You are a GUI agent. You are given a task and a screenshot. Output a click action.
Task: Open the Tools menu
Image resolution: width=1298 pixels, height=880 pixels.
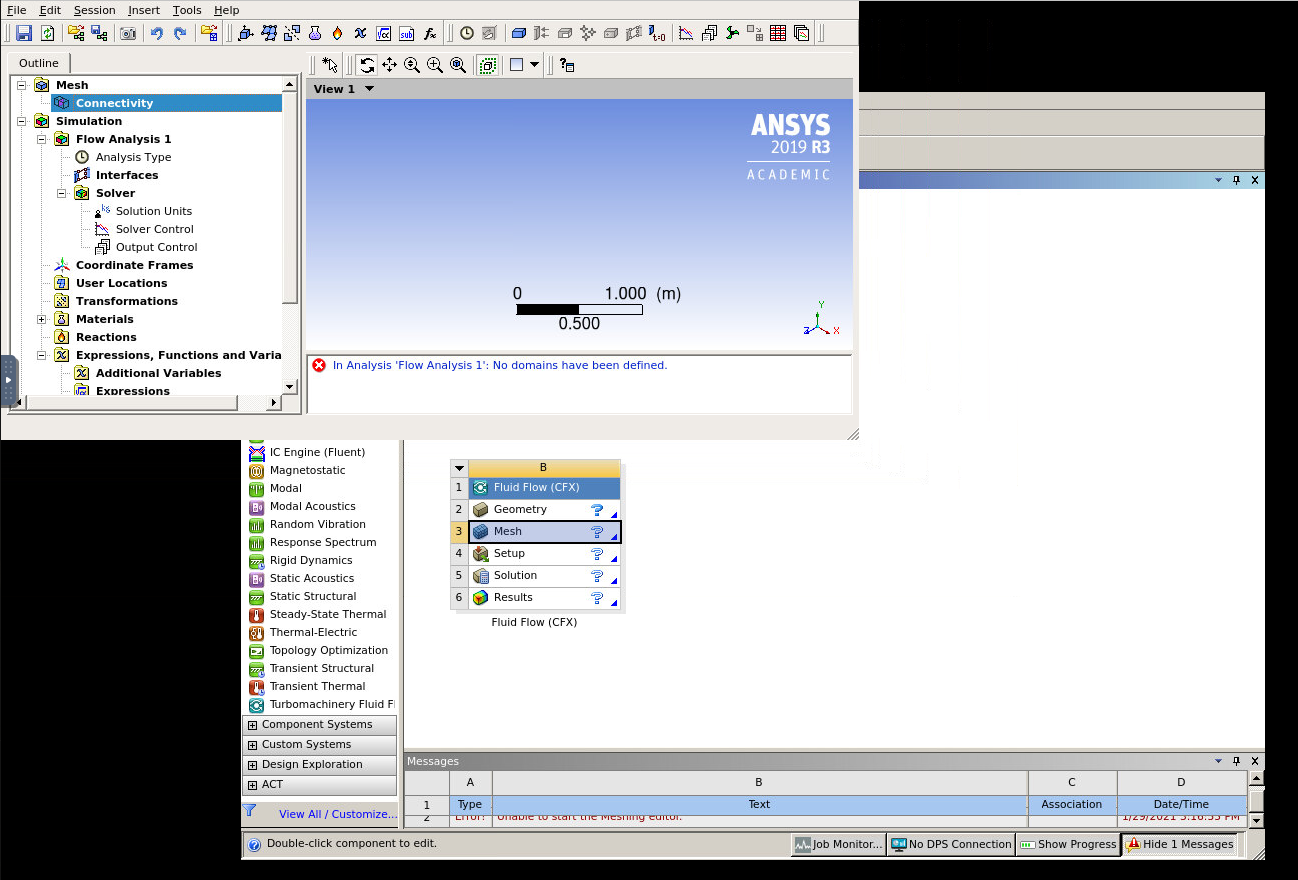coord(187,10)
